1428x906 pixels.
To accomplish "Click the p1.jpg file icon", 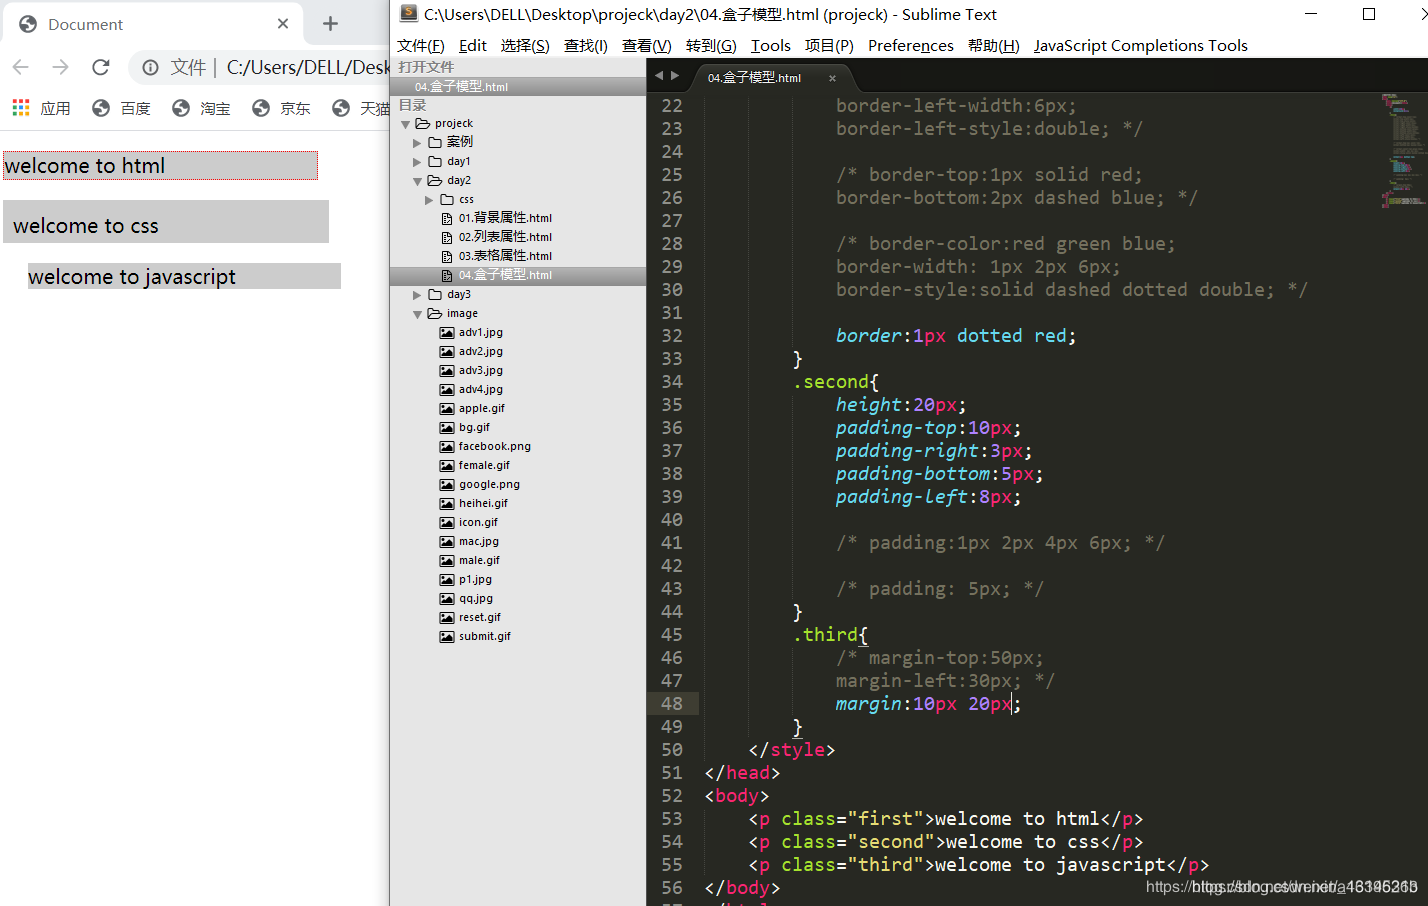I will [x=447, y=580].
